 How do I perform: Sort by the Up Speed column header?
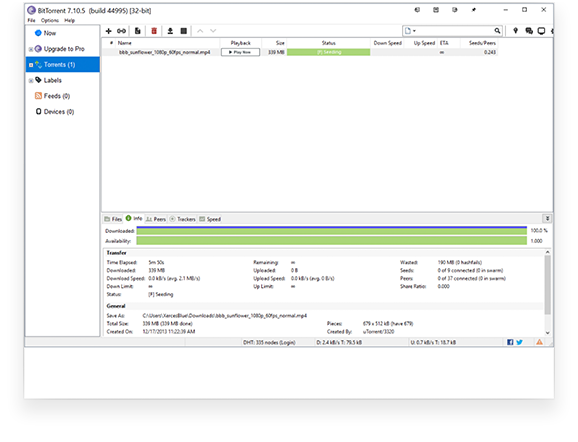click(x=421, y=43)
